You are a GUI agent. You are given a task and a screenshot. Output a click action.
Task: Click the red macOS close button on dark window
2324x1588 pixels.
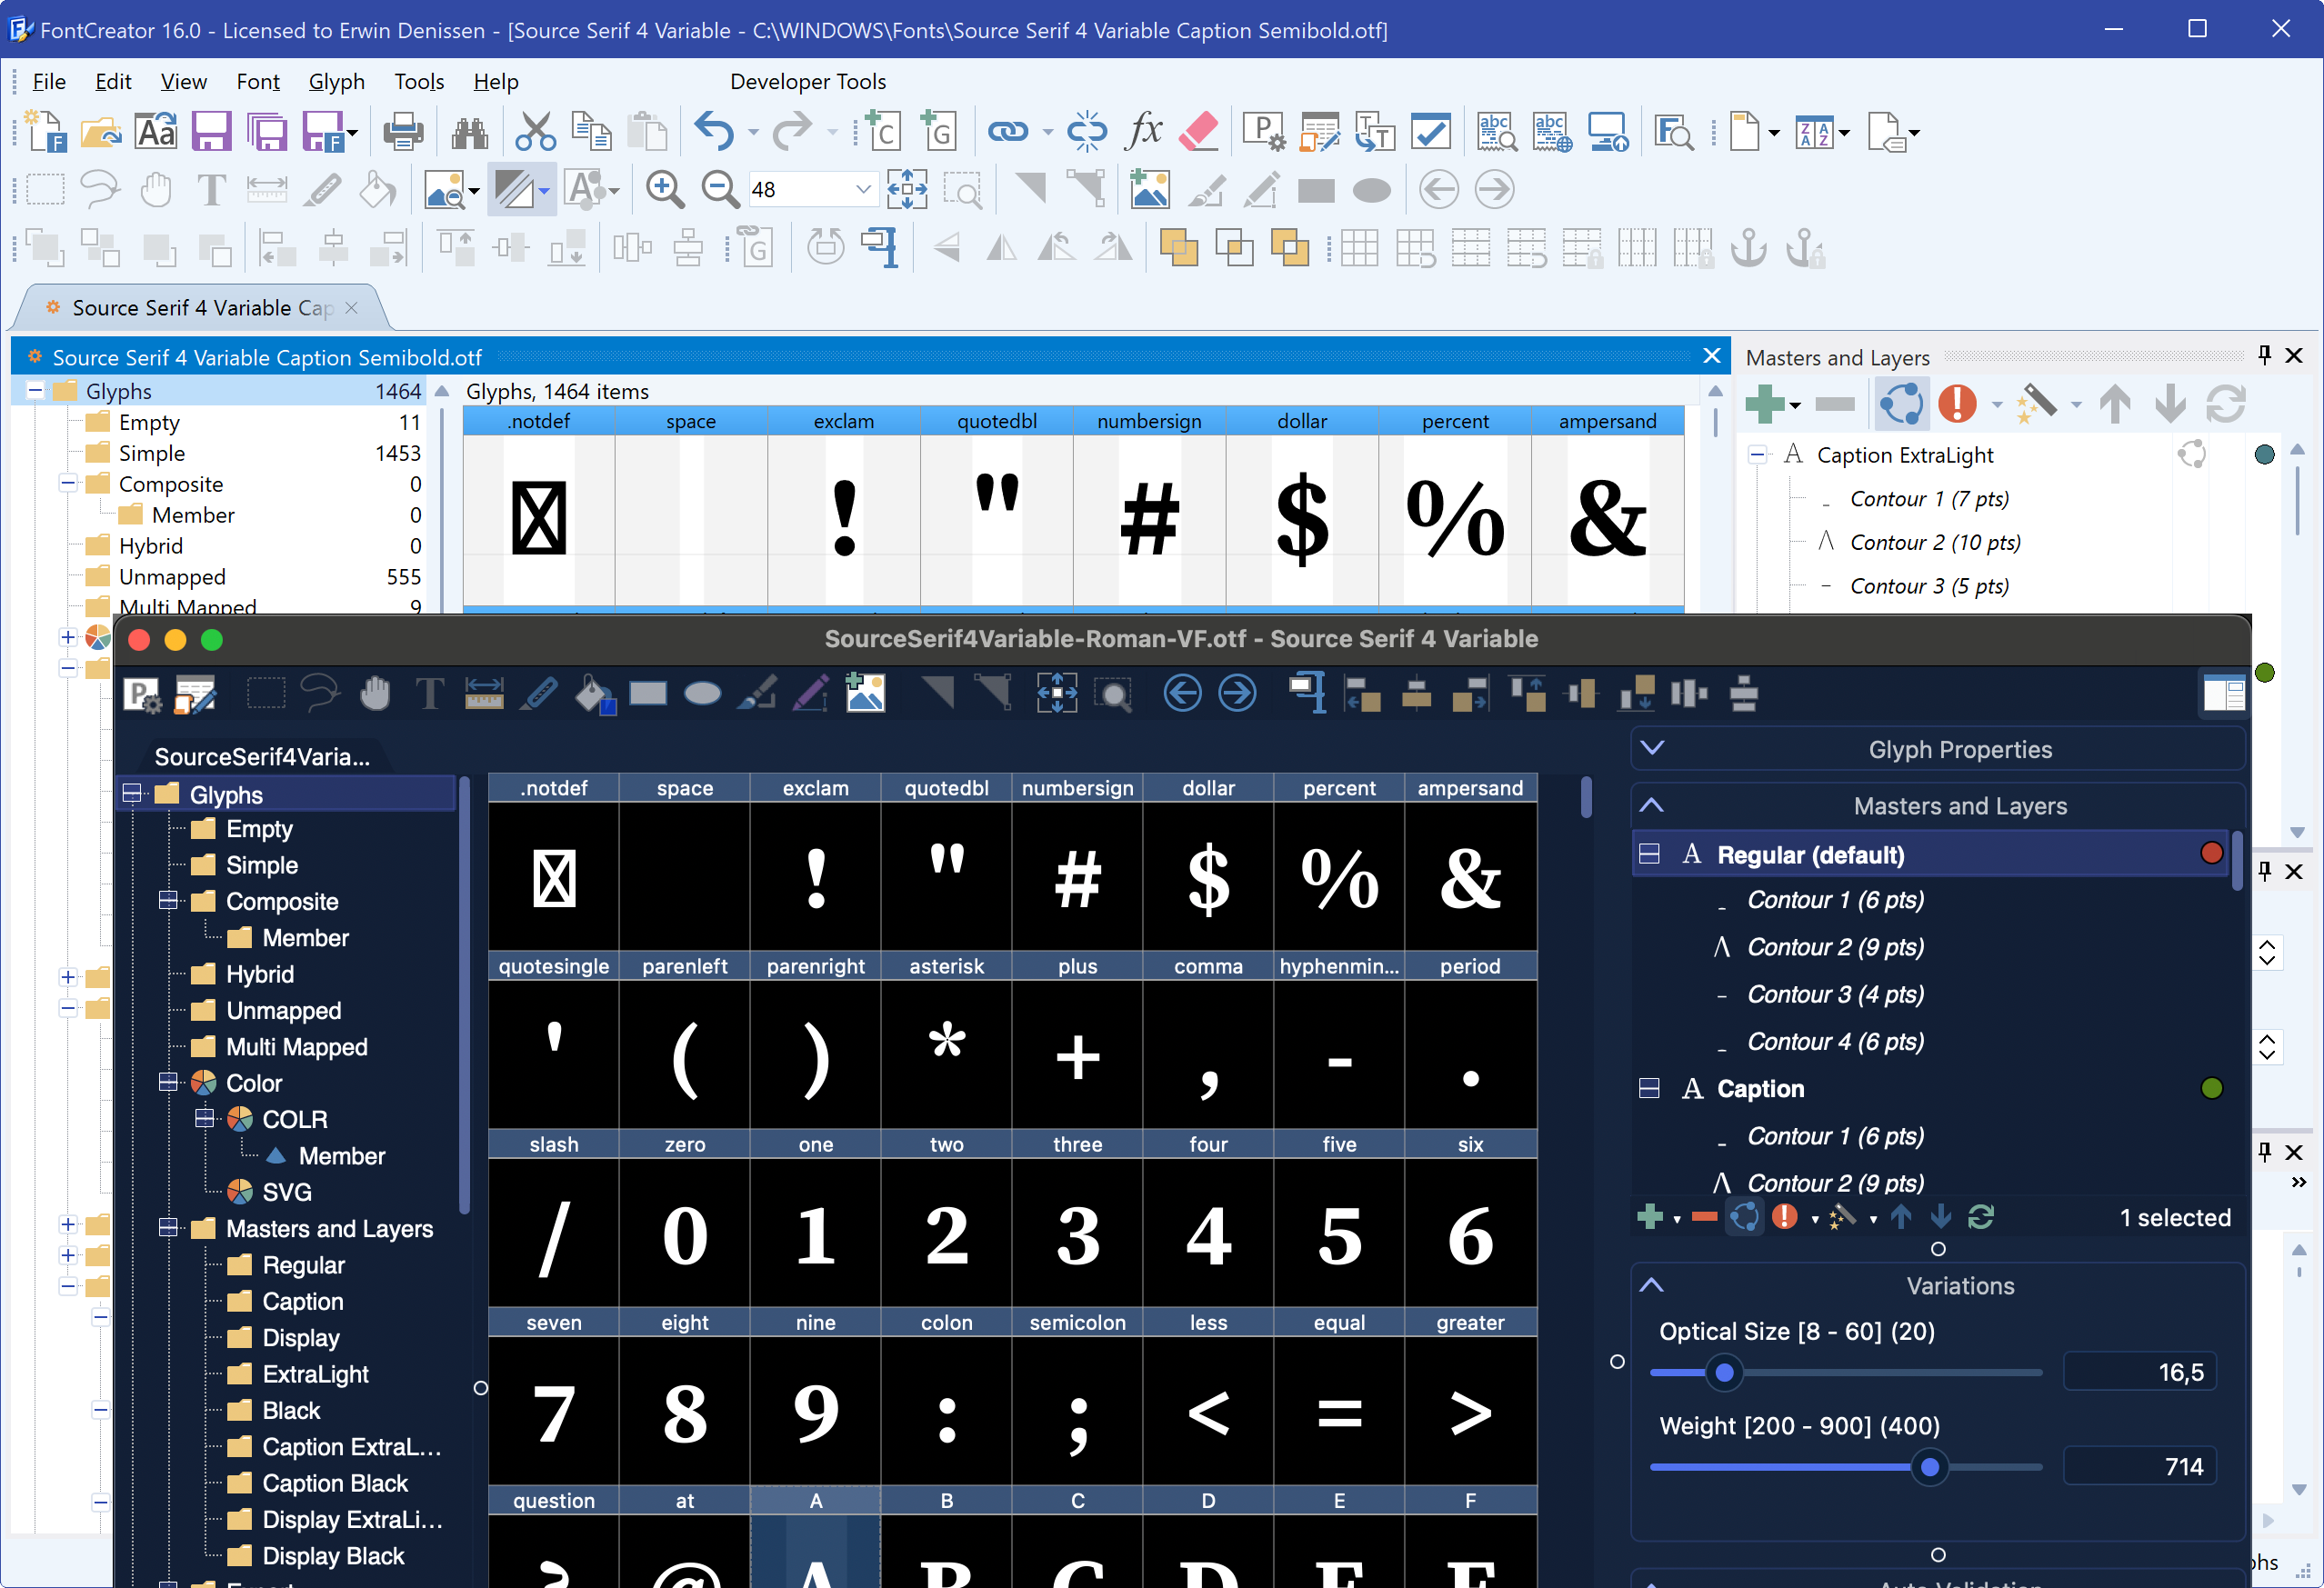(x=139, y=640)
